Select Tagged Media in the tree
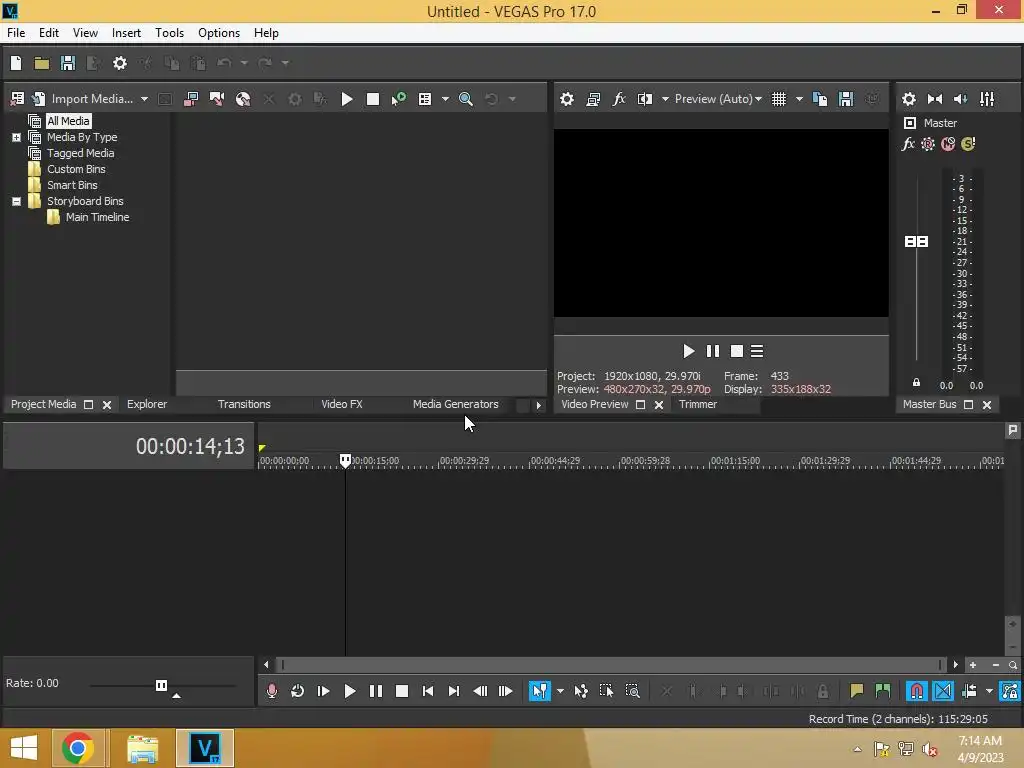The image size is (1024, 768). 80,153
